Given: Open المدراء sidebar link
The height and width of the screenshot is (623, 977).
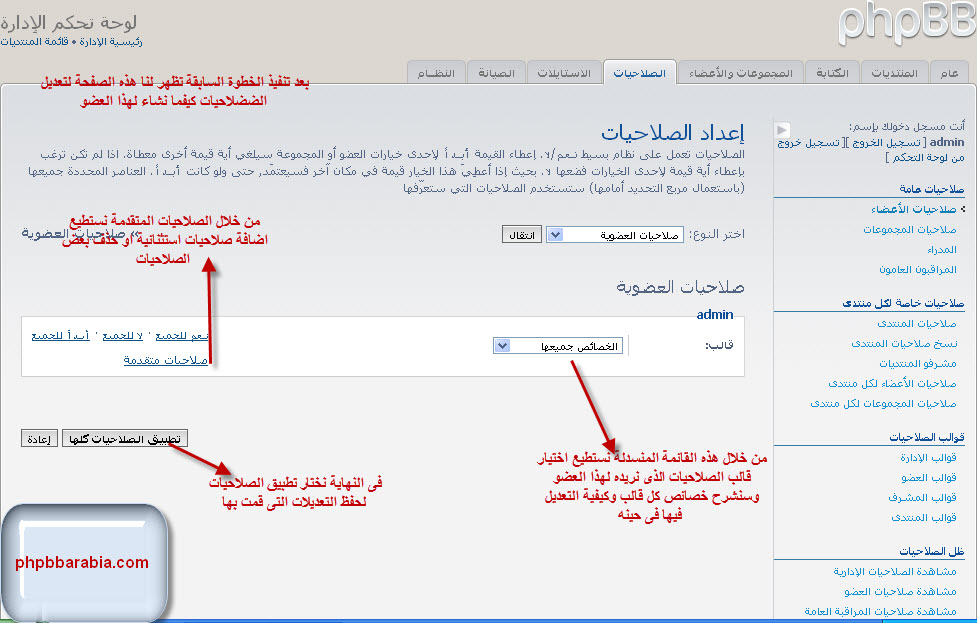Looking at the screenshot, I should [941, 249].
